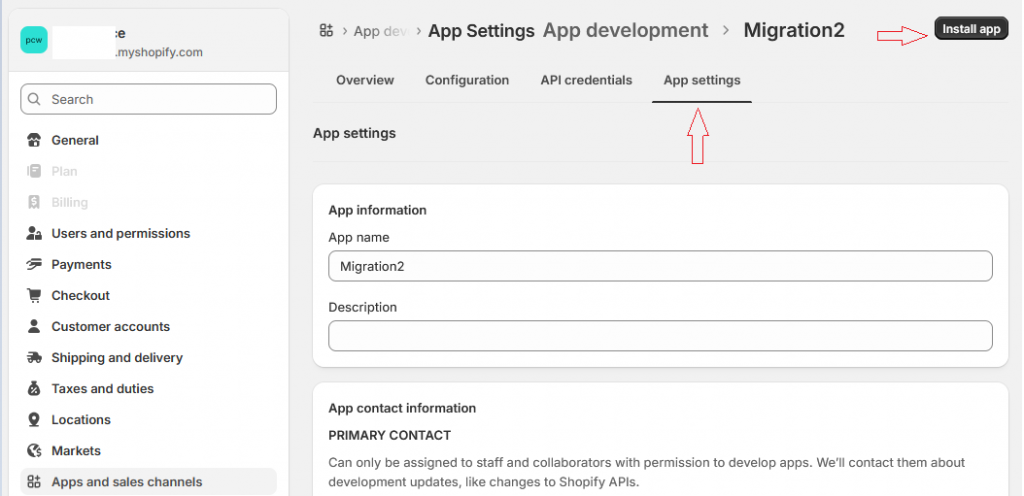1024x496 pixels.
Task: Click the Users and permissions icon
Action: tap(34, 233)
